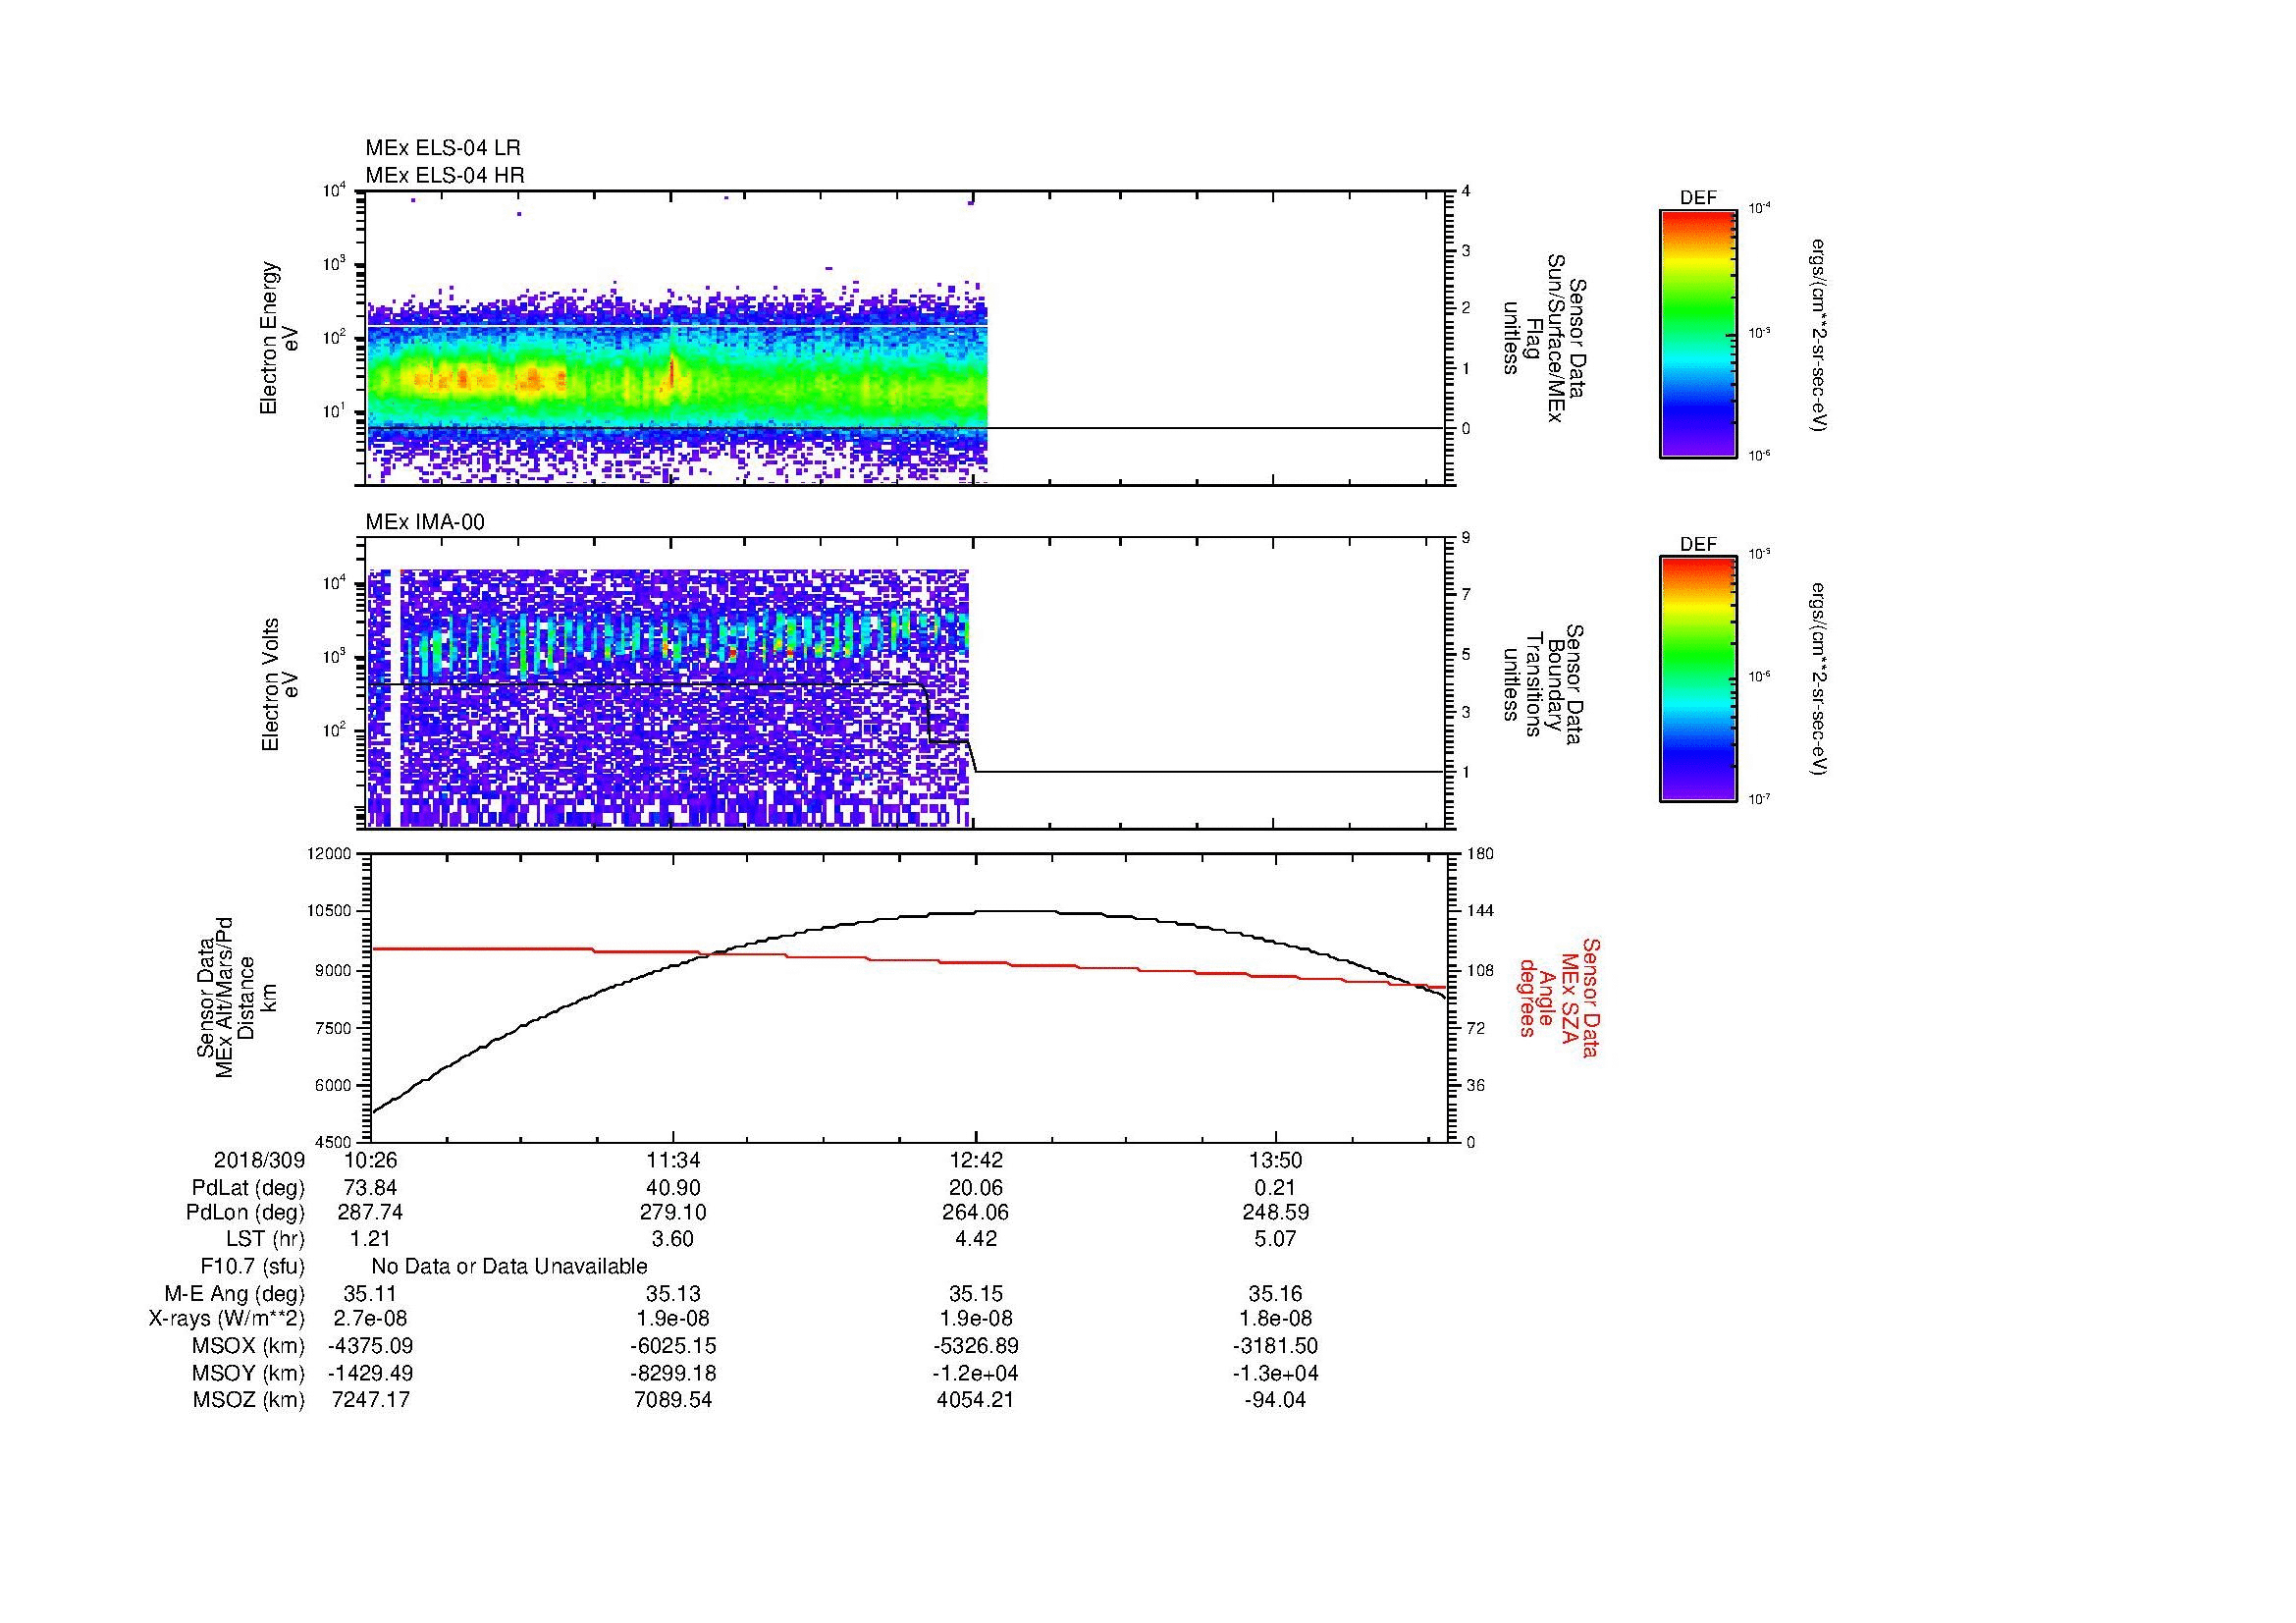Click the '144' SZA axis tick label

click(x=1479, y=911)
